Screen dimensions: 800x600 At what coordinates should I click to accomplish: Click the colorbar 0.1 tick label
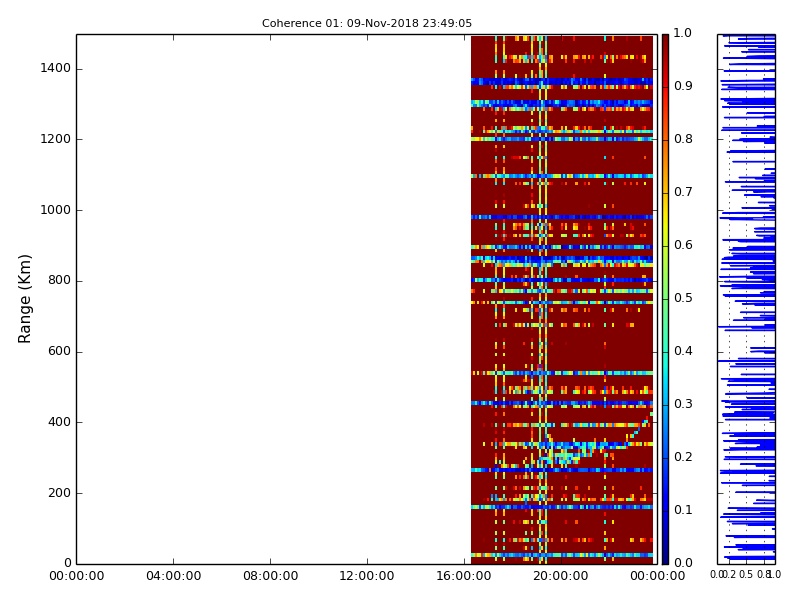683,510
